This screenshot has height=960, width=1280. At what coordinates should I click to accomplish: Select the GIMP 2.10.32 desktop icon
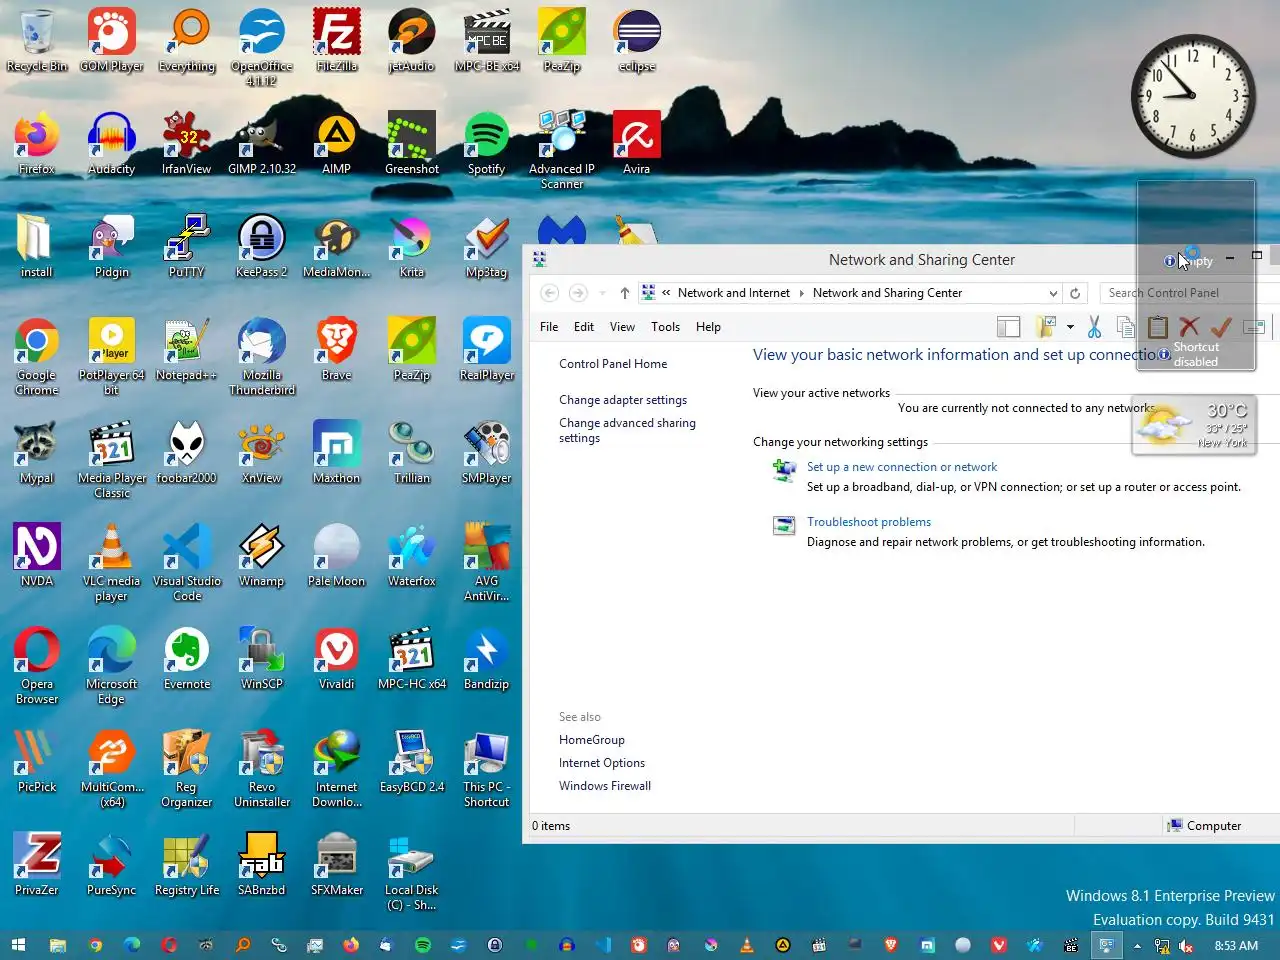coord(262,143)
